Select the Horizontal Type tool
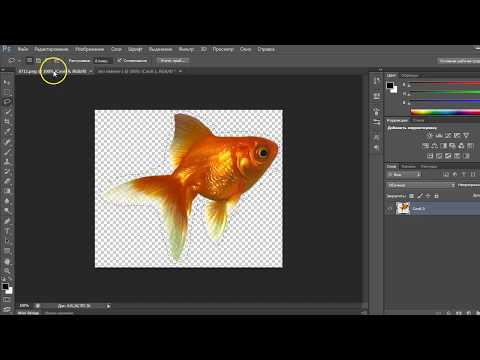Viewport: 480px width, 360px height. tap(7, 231)
